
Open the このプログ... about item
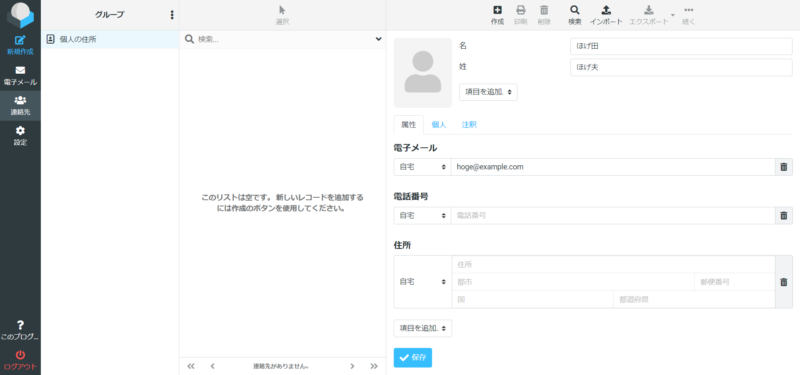tap(20, 330)
